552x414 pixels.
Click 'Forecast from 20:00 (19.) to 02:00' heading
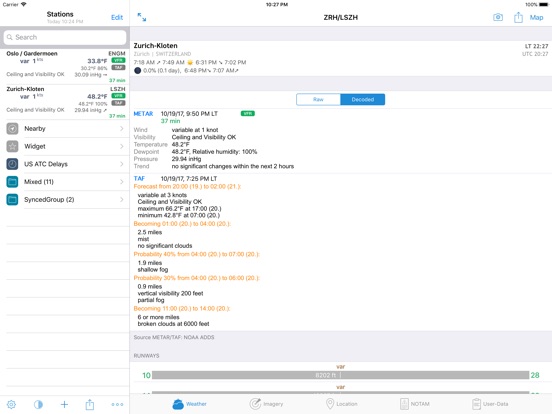pos(187,187)
